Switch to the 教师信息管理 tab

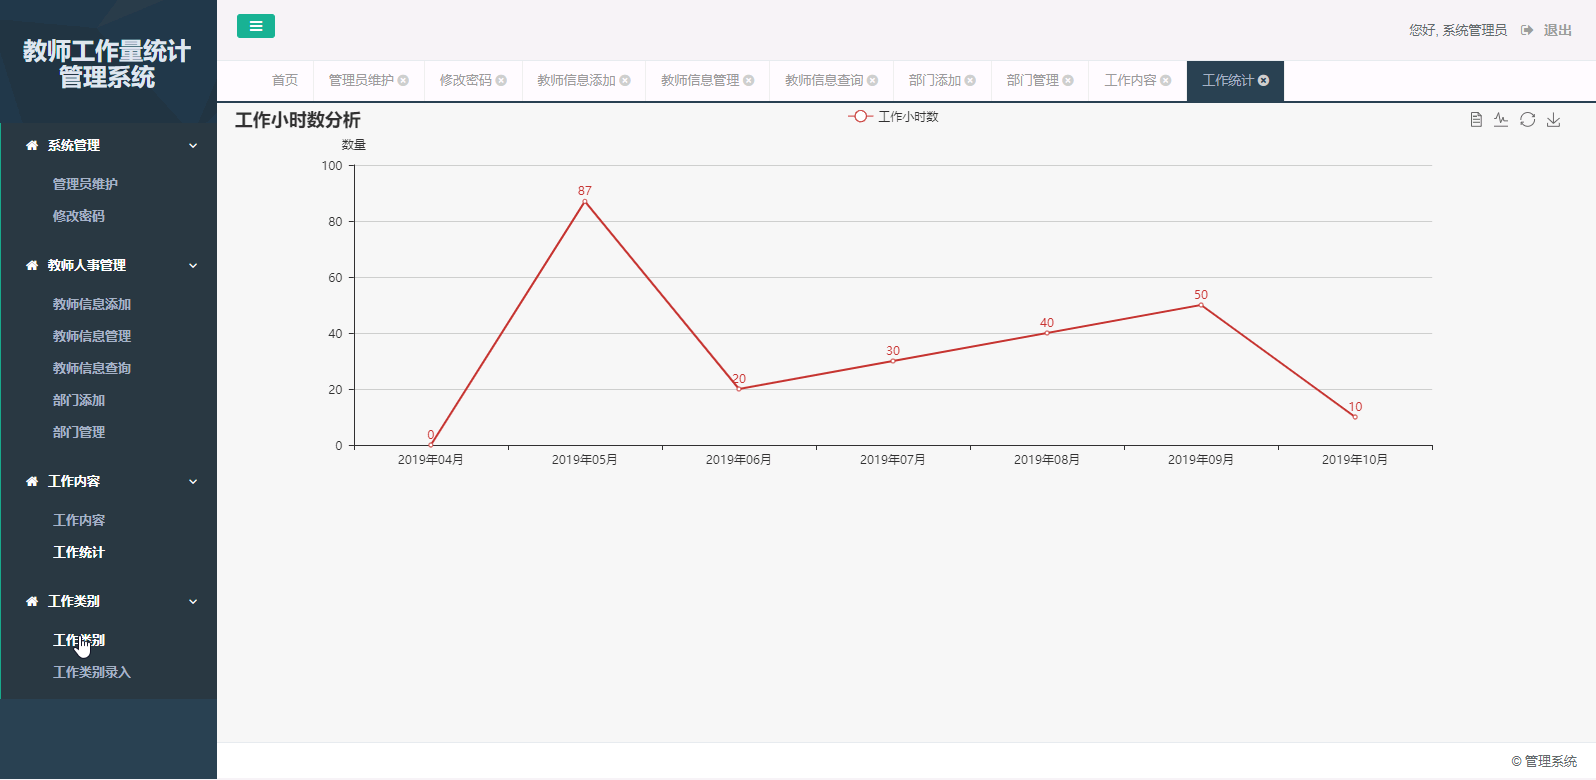pyautogui.click(x=700, y=80)
